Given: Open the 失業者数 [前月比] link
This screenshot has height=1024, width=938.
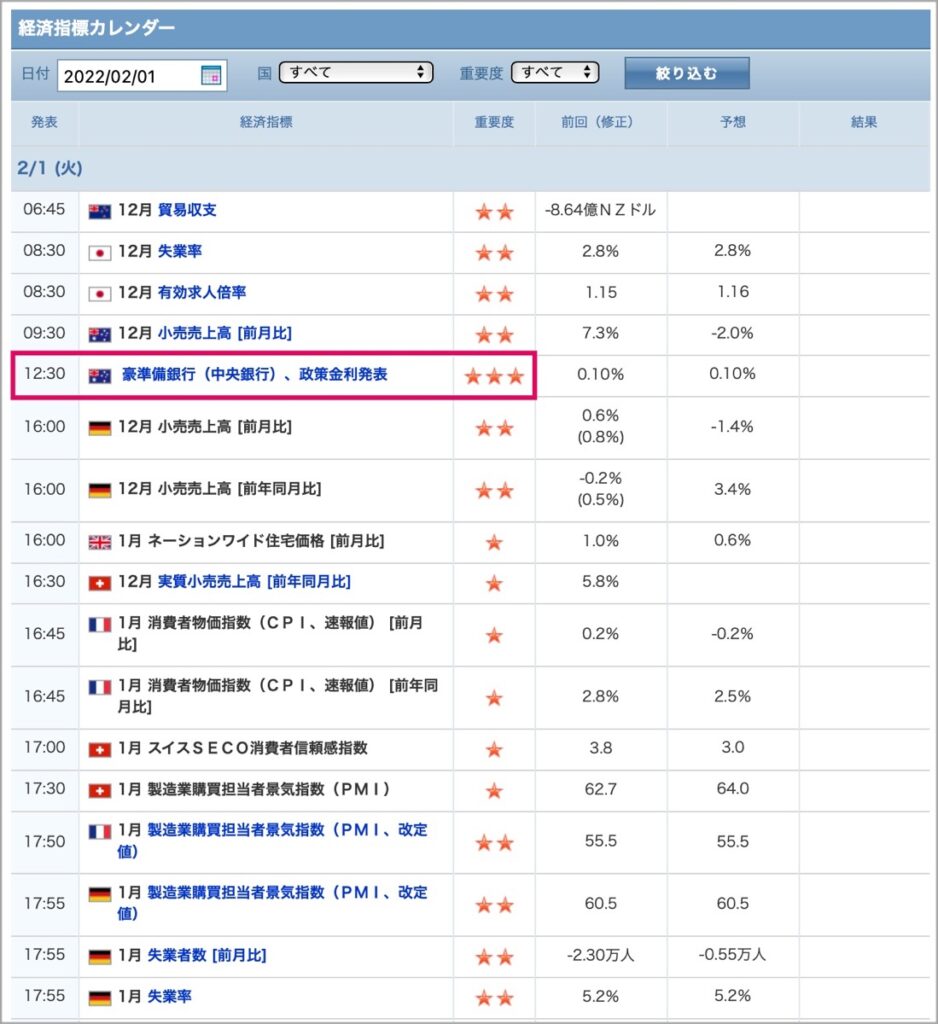Looking at the screenshot, I should (x=206, y=955).
